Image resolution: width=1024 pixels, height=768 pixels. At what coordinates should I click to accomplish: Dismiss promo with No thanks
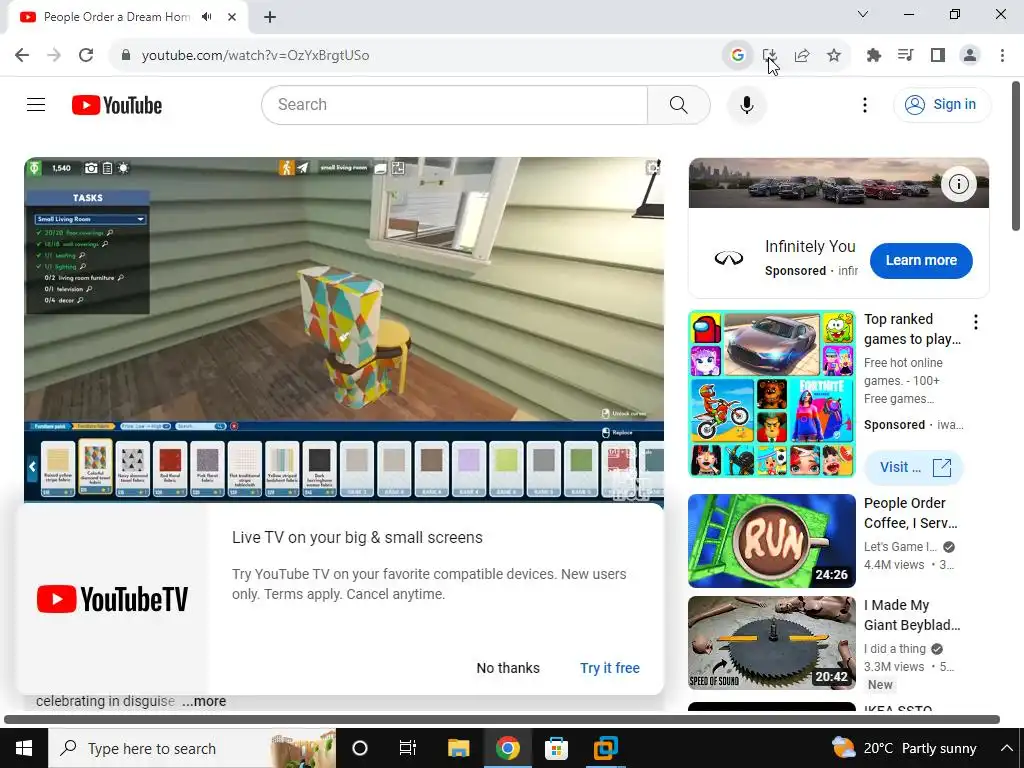coord(508,668)
